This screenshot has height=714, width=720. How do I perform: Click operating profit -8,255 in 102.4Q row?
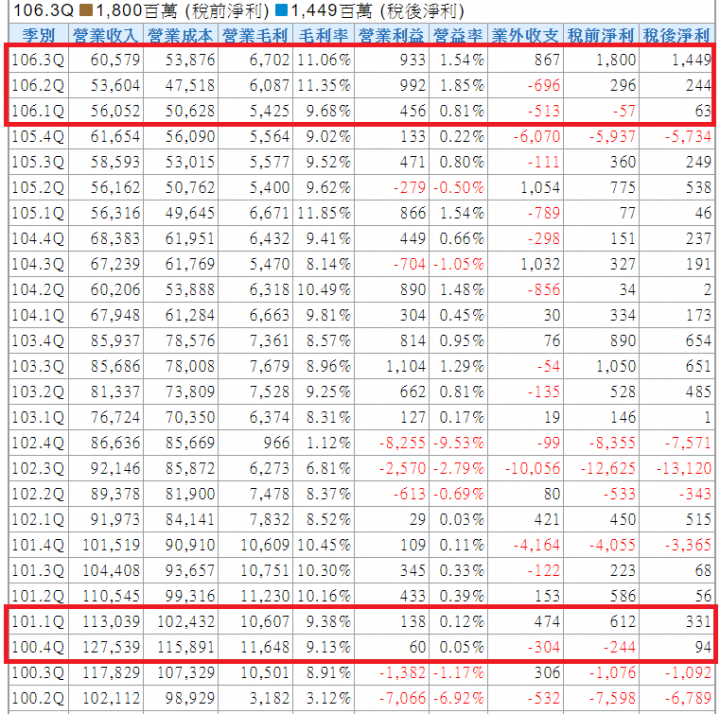(403, 443)
